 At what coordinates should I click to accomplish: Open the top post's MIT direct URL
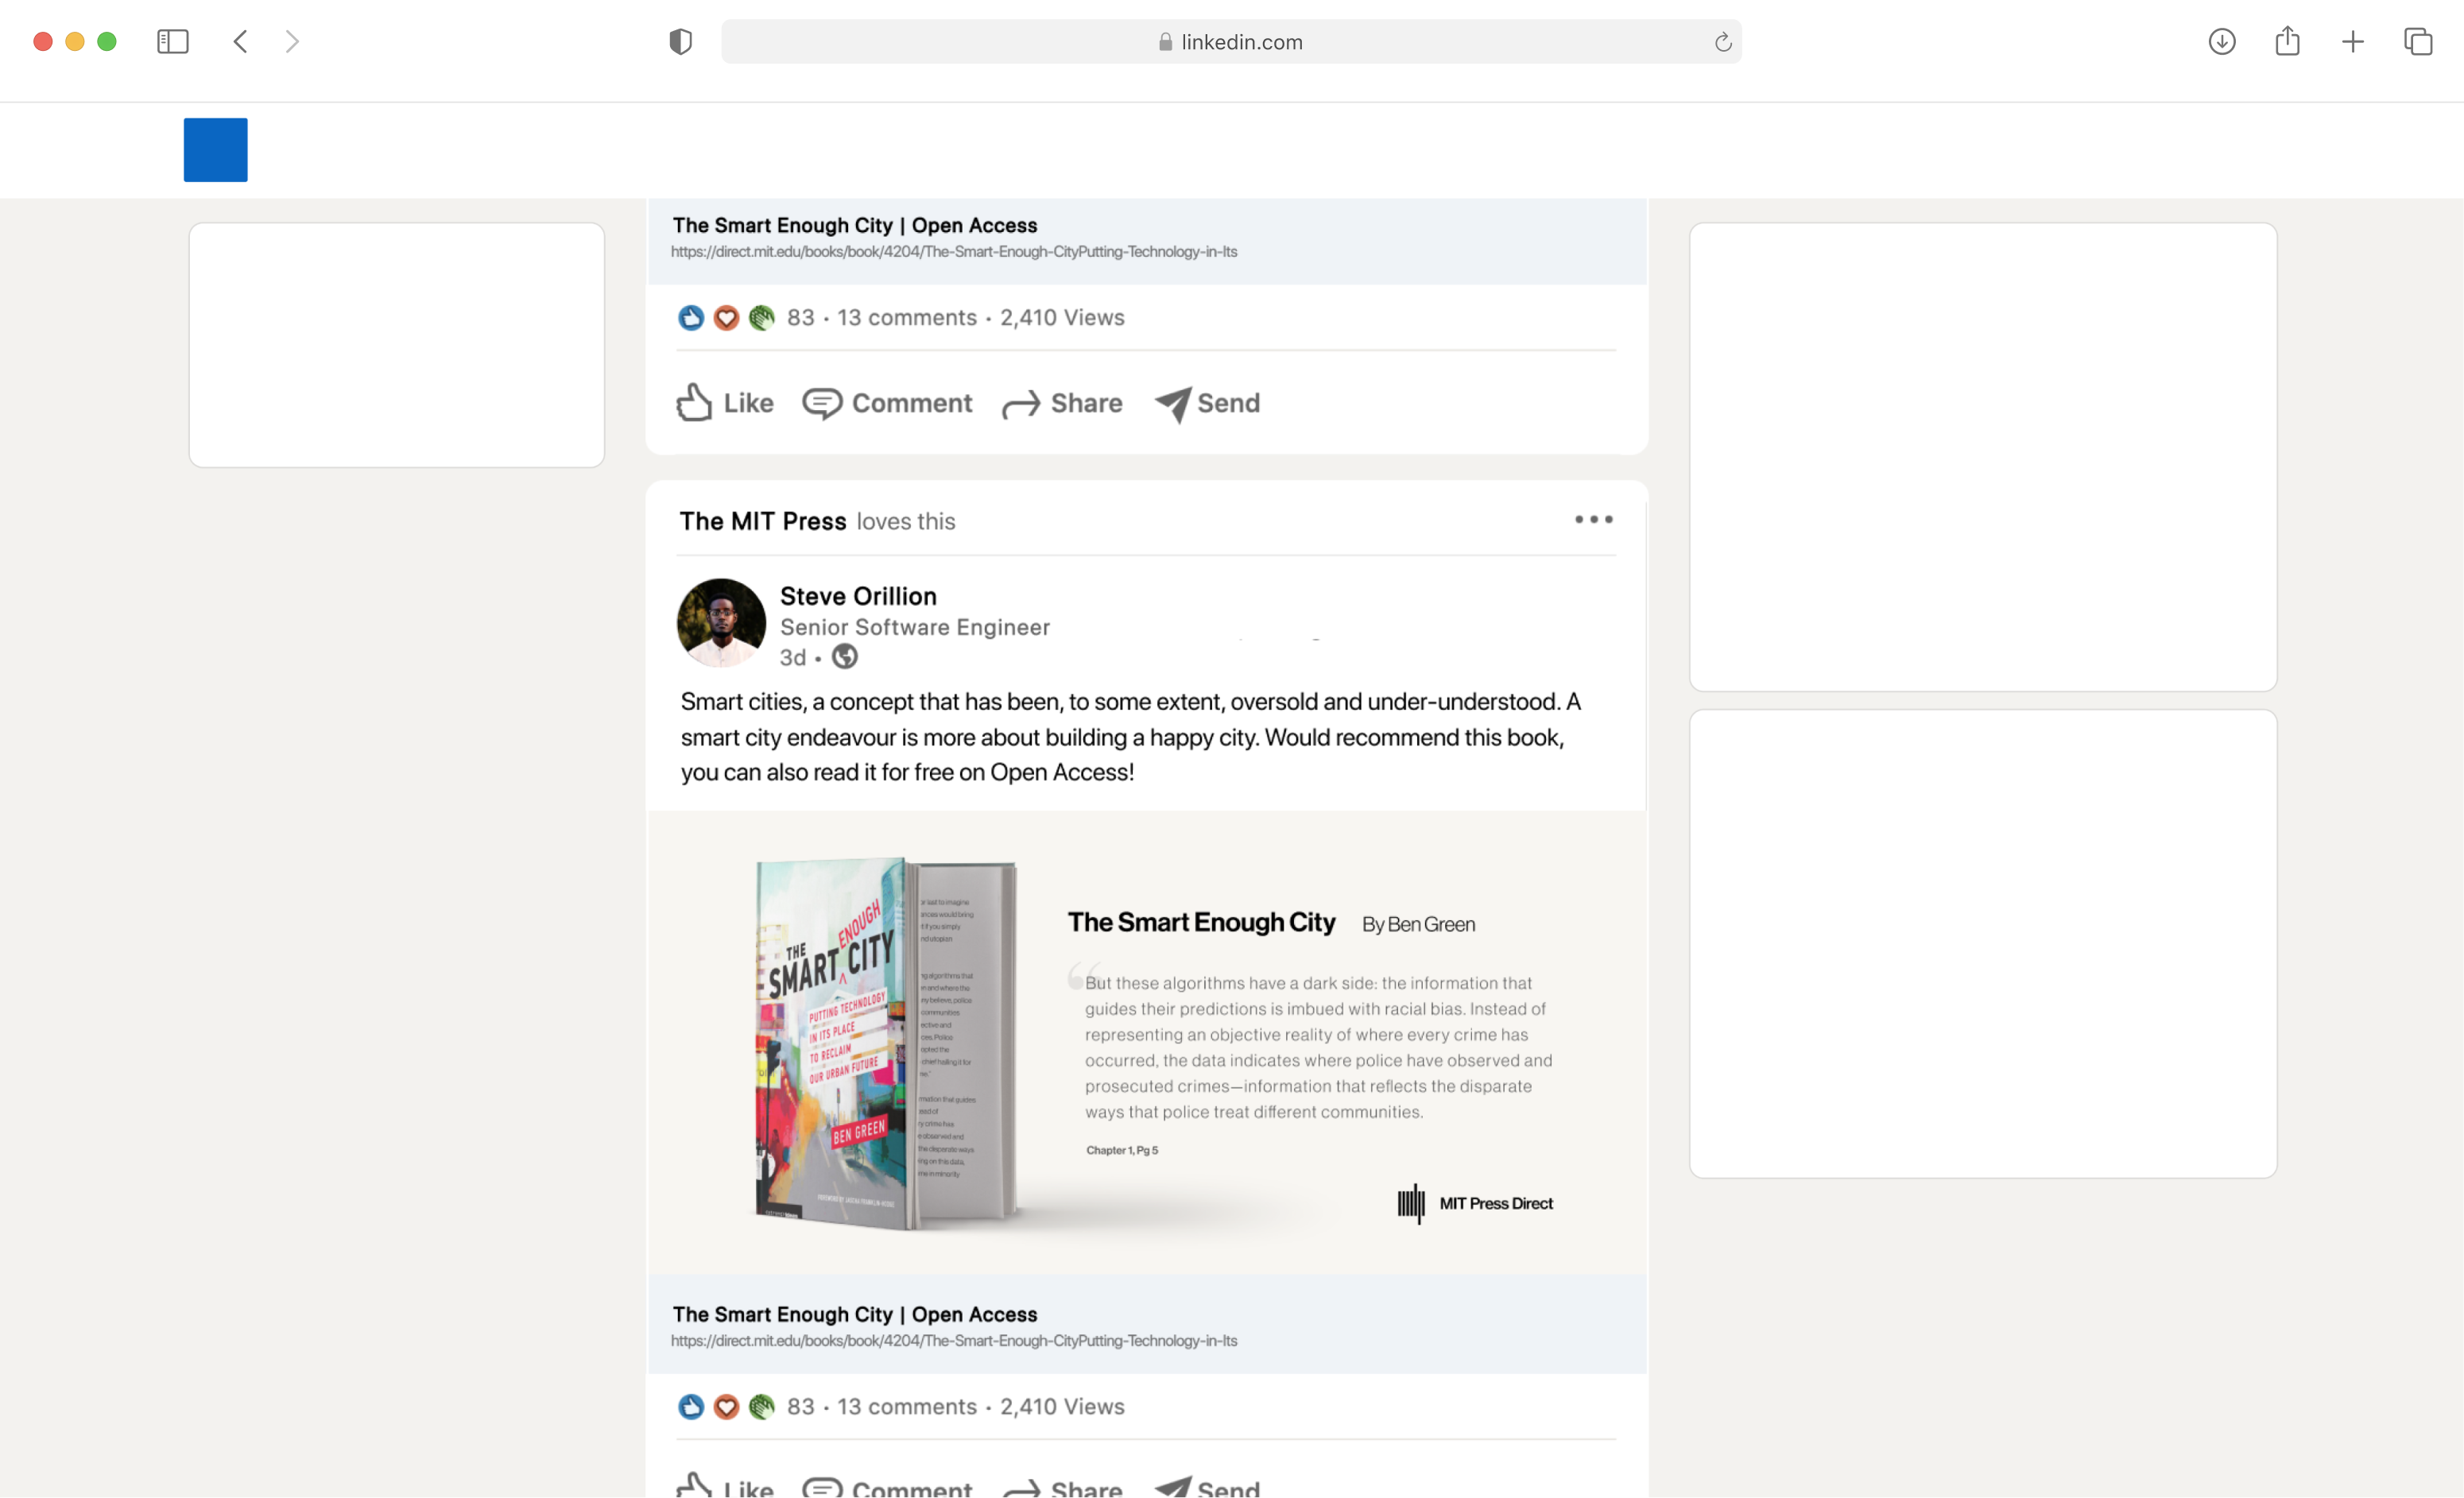pos(953,252)
